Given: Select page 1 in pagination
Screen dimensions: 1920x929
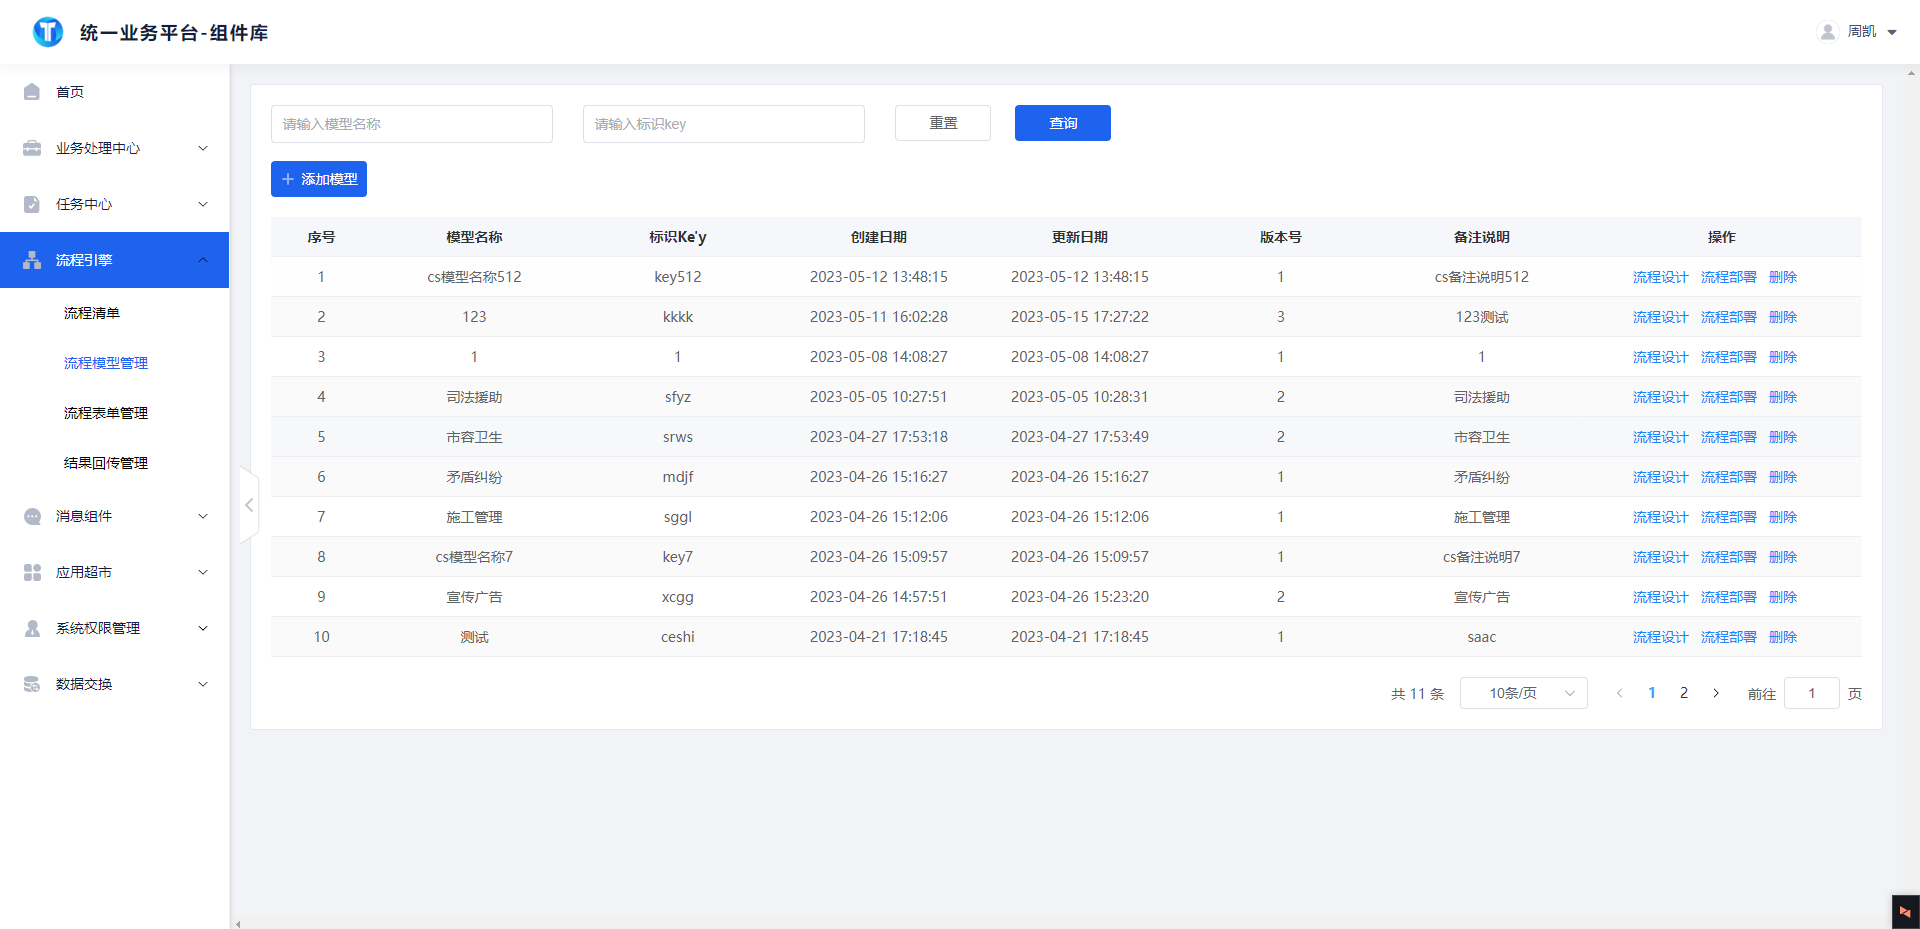Looking at the screenshot, I should click(1652, 693).
